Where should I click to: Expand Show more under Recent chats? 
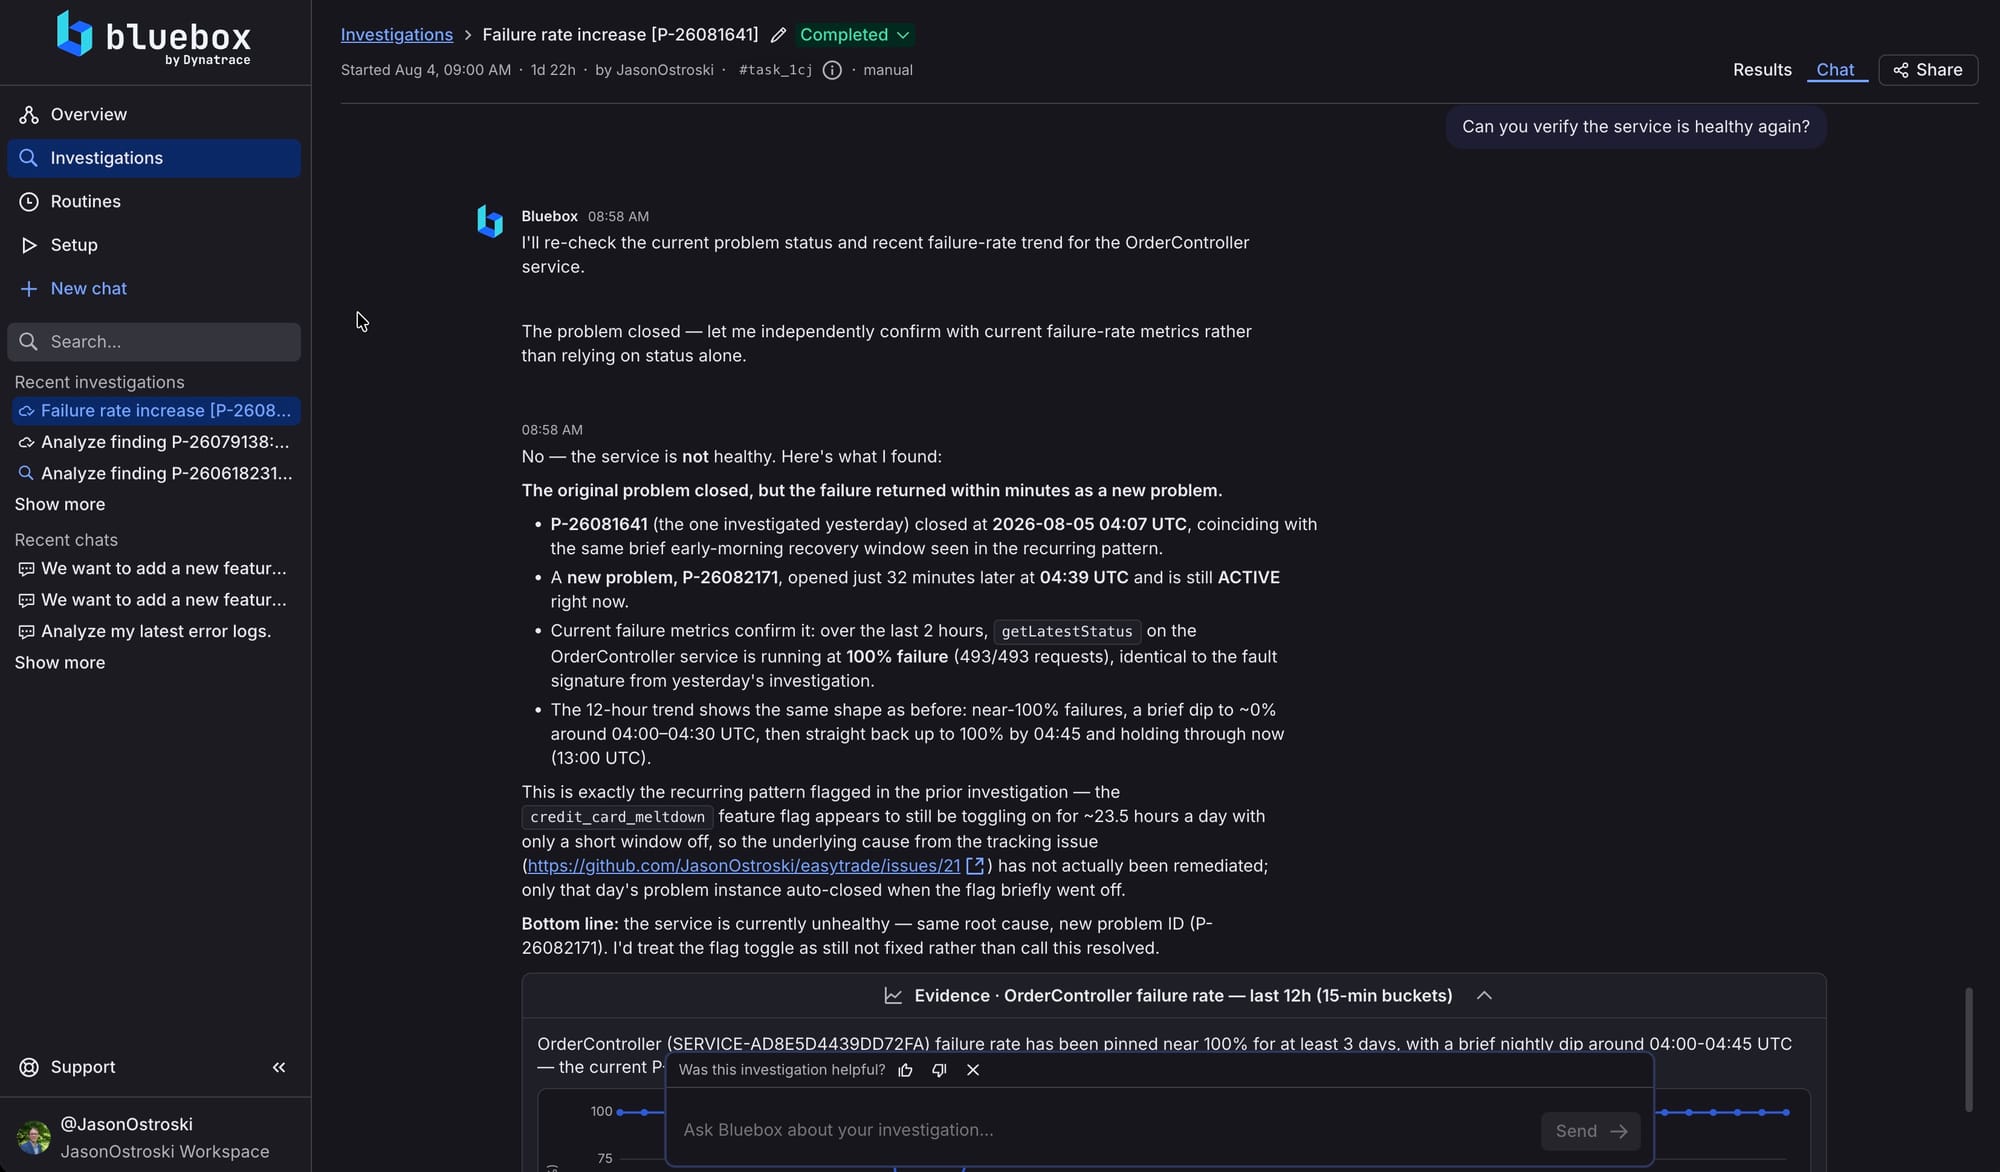pos(60,663)
